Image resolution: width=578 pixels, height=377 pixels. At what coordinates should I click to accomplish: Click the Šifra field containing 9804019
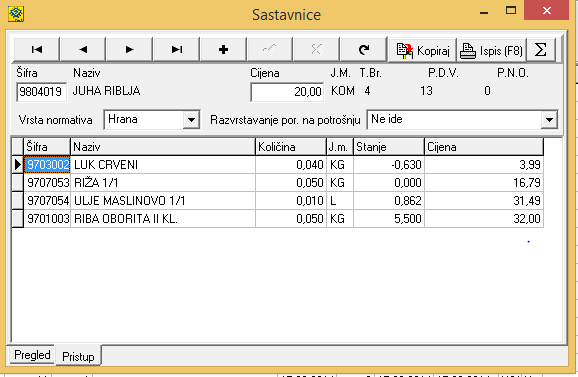point(41,91)
